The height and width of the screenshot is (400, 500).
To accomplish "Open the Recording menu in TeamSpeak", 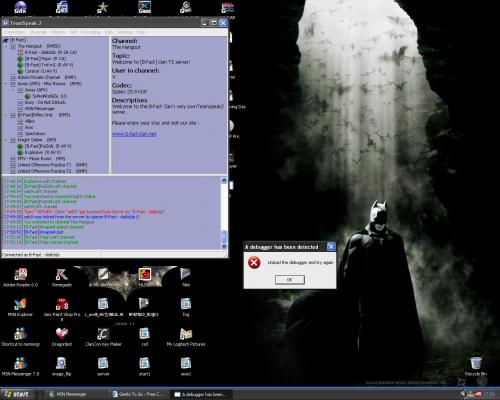I will (90, 32).
